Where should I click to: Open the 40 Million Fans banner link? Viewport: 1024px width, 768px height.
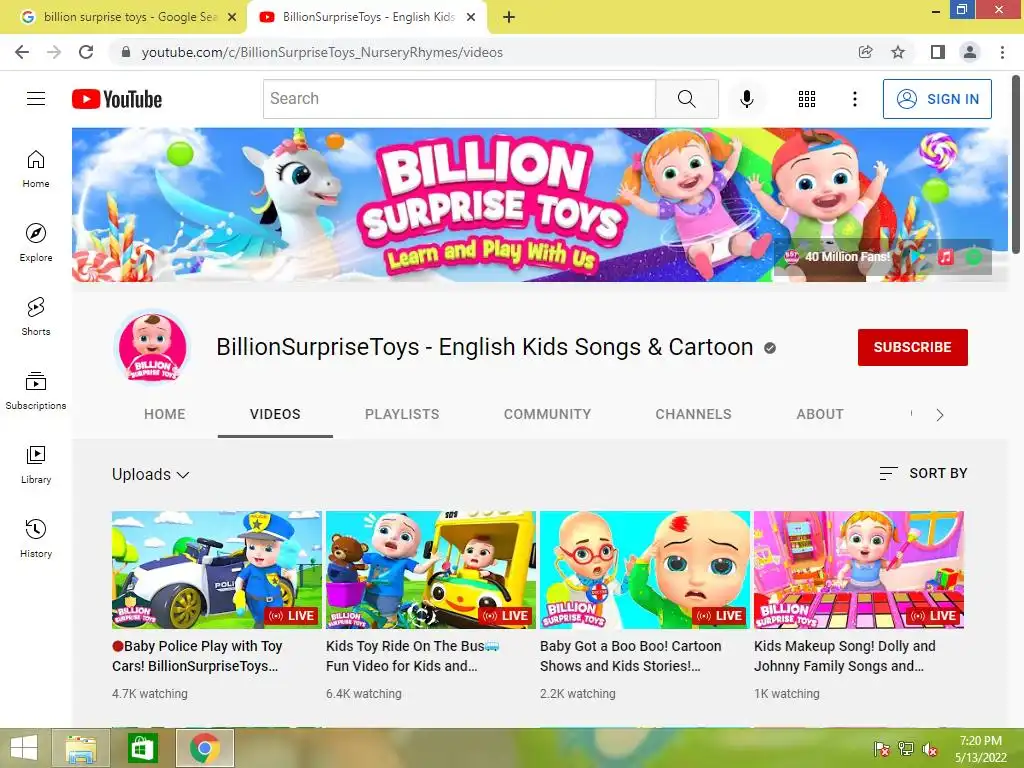838,257
